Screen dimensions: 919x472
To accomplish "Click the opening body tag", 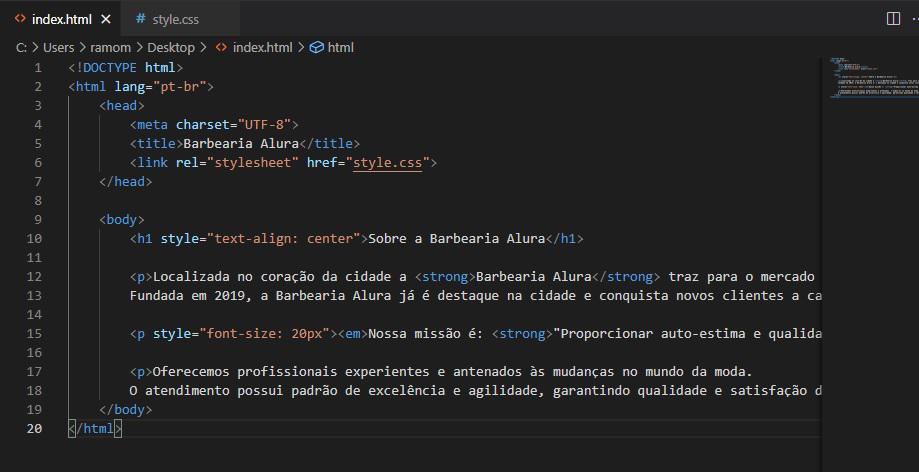I will click(122, 219).
